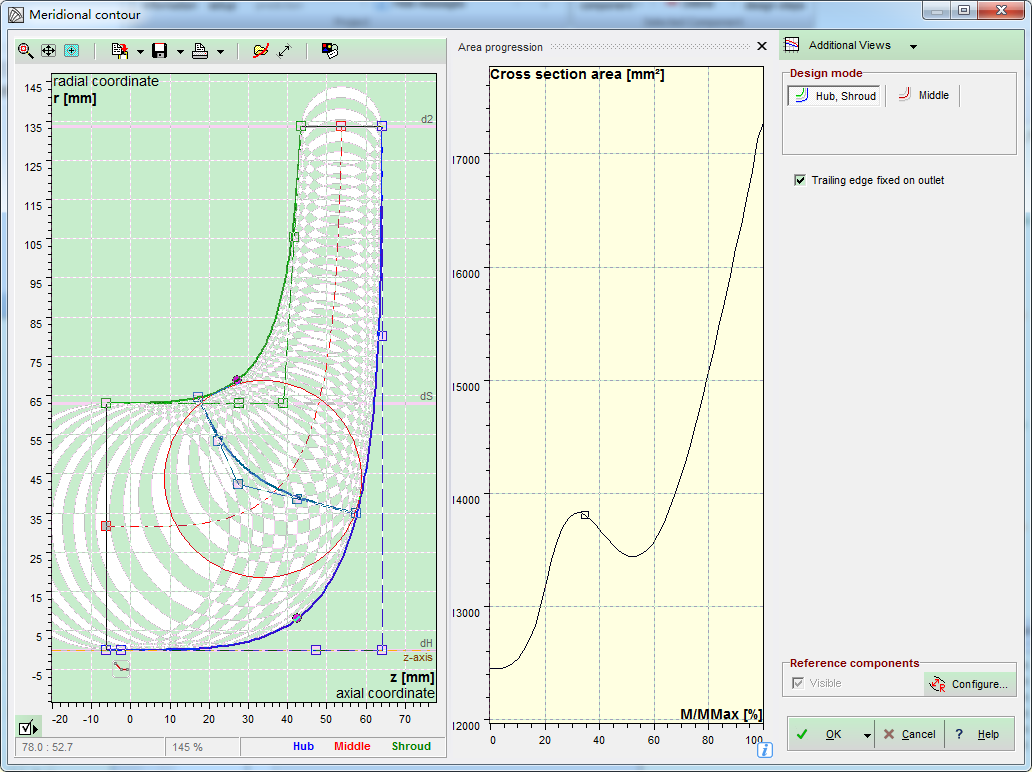The height and width of the screenshot is (772, 1032).
Task: Click the Hub legend label
Action: [303, 746]
